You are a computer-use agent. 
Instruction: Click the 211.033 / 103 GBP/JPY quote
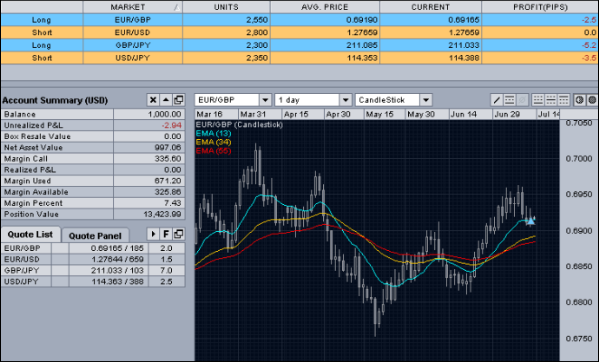pos(117,270)
